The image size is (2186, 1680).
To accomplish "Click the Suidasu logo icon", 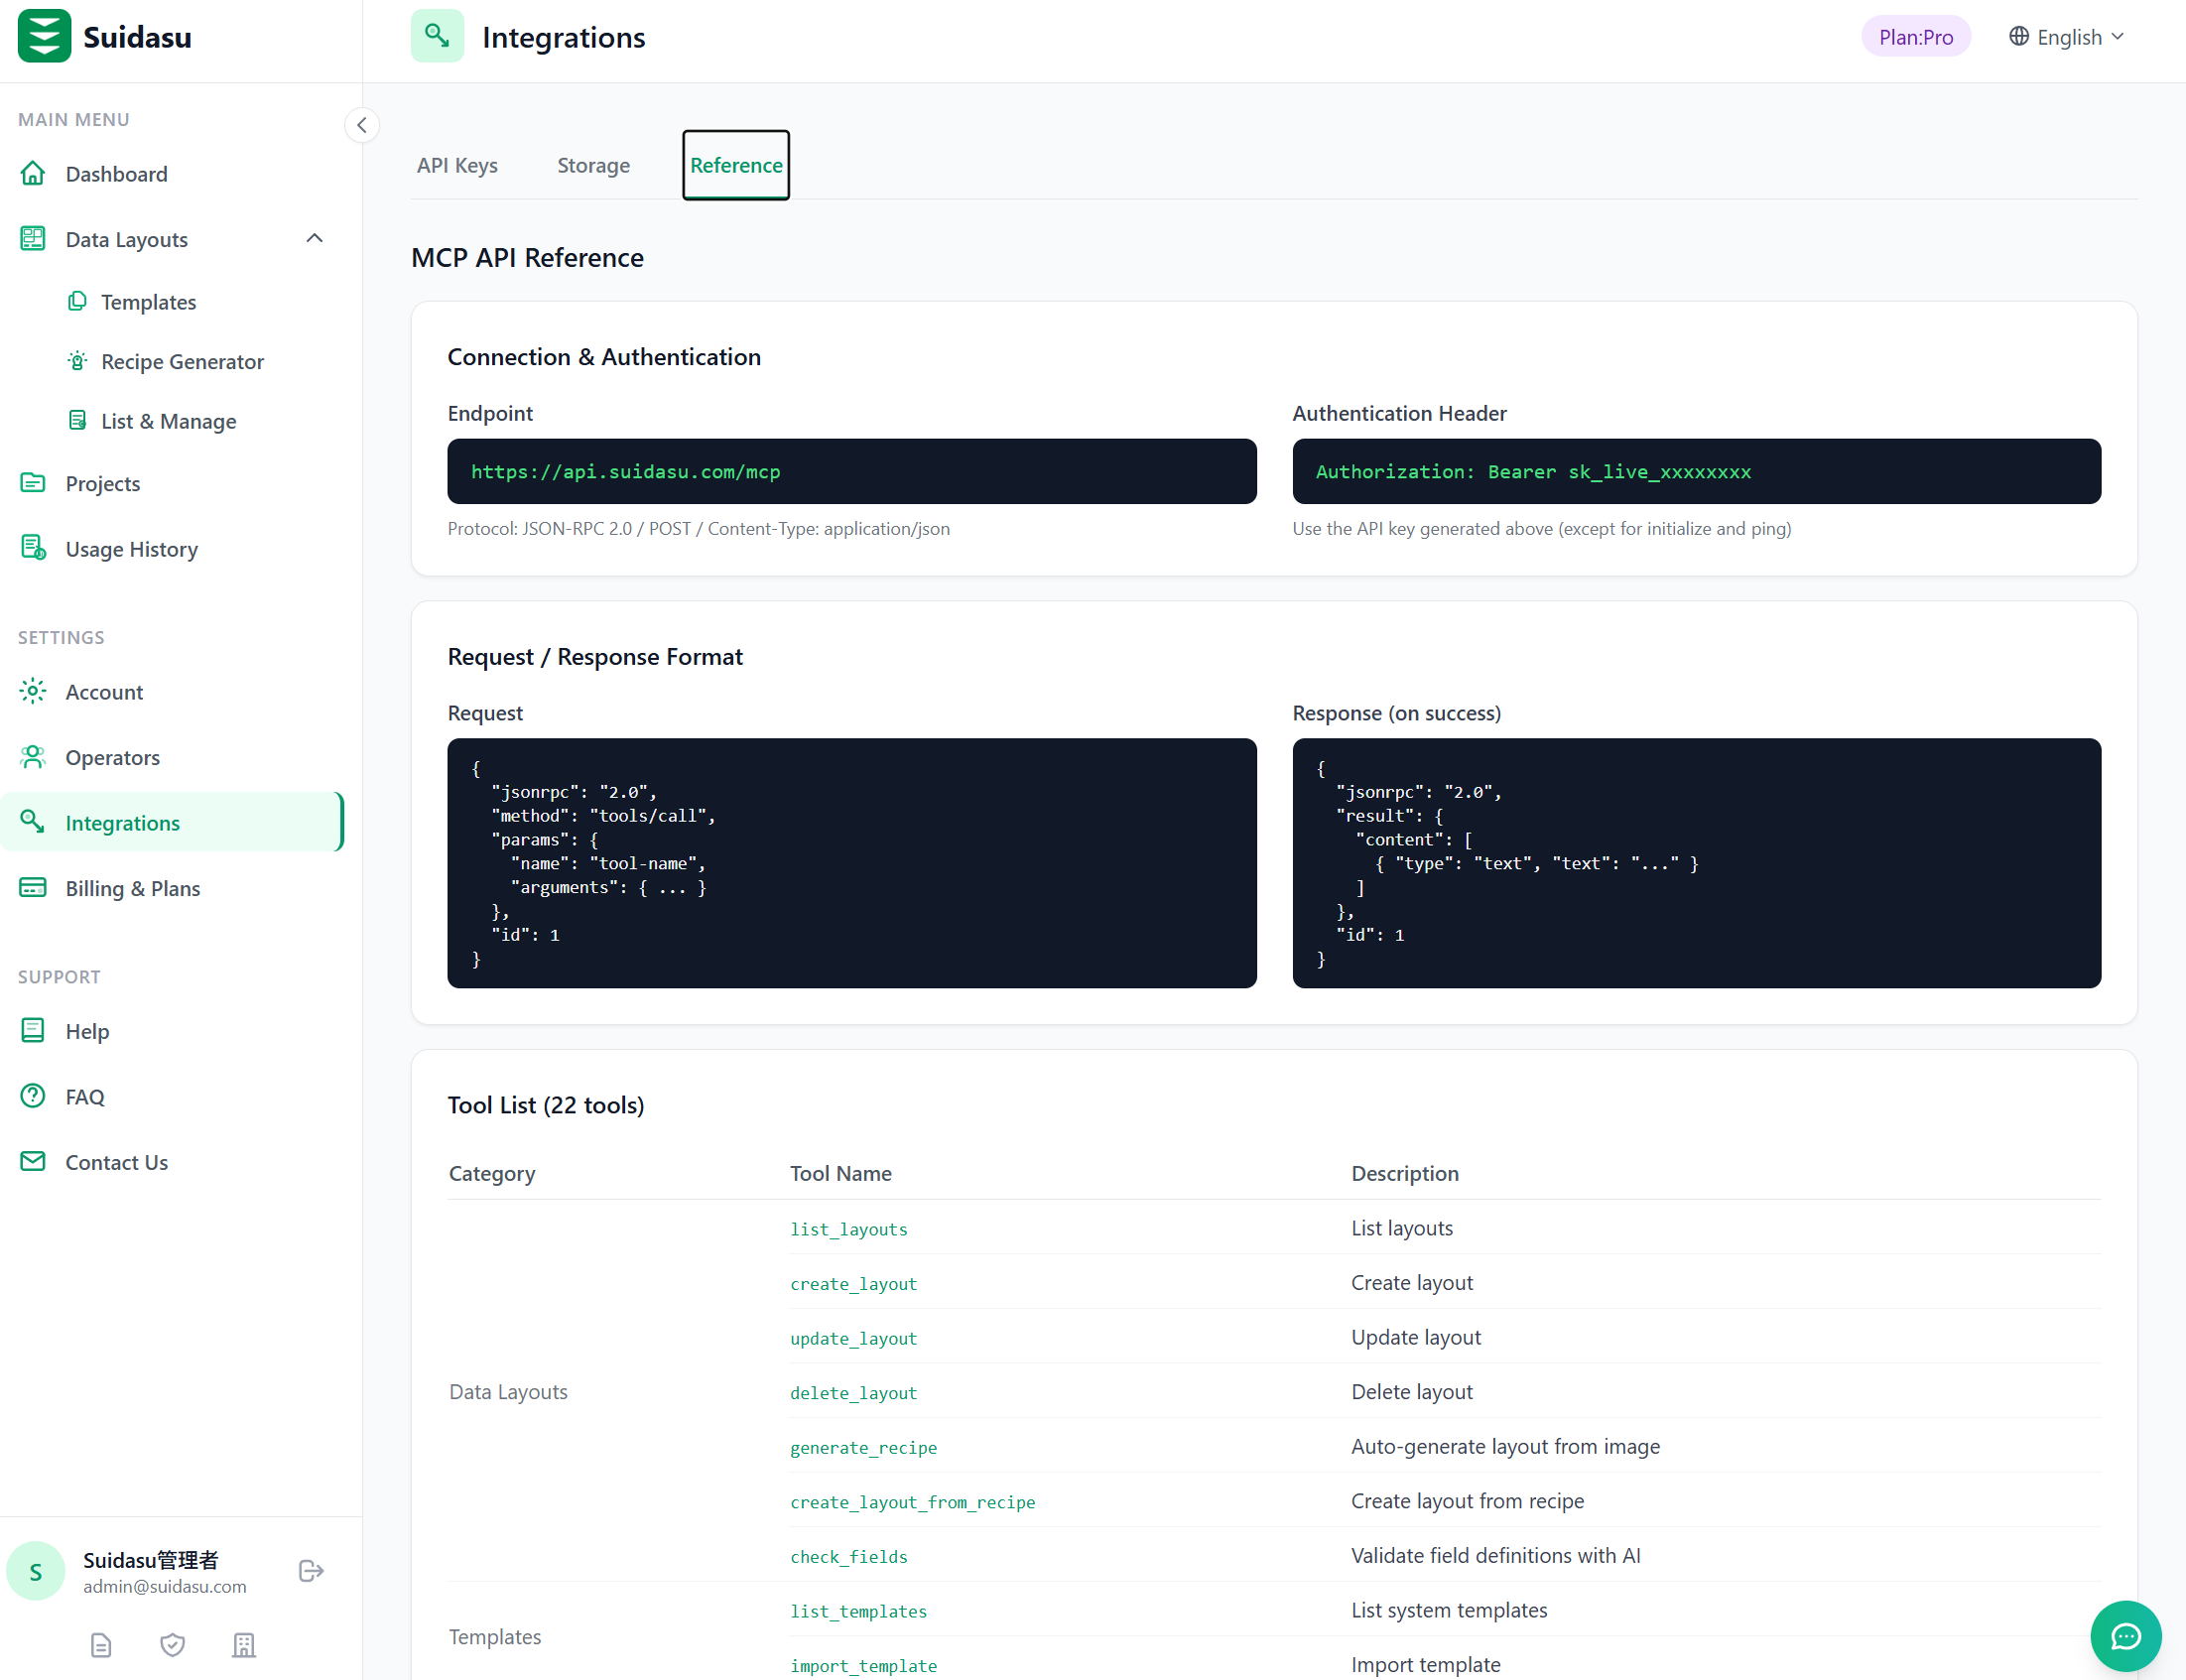I will coord(44,36).
